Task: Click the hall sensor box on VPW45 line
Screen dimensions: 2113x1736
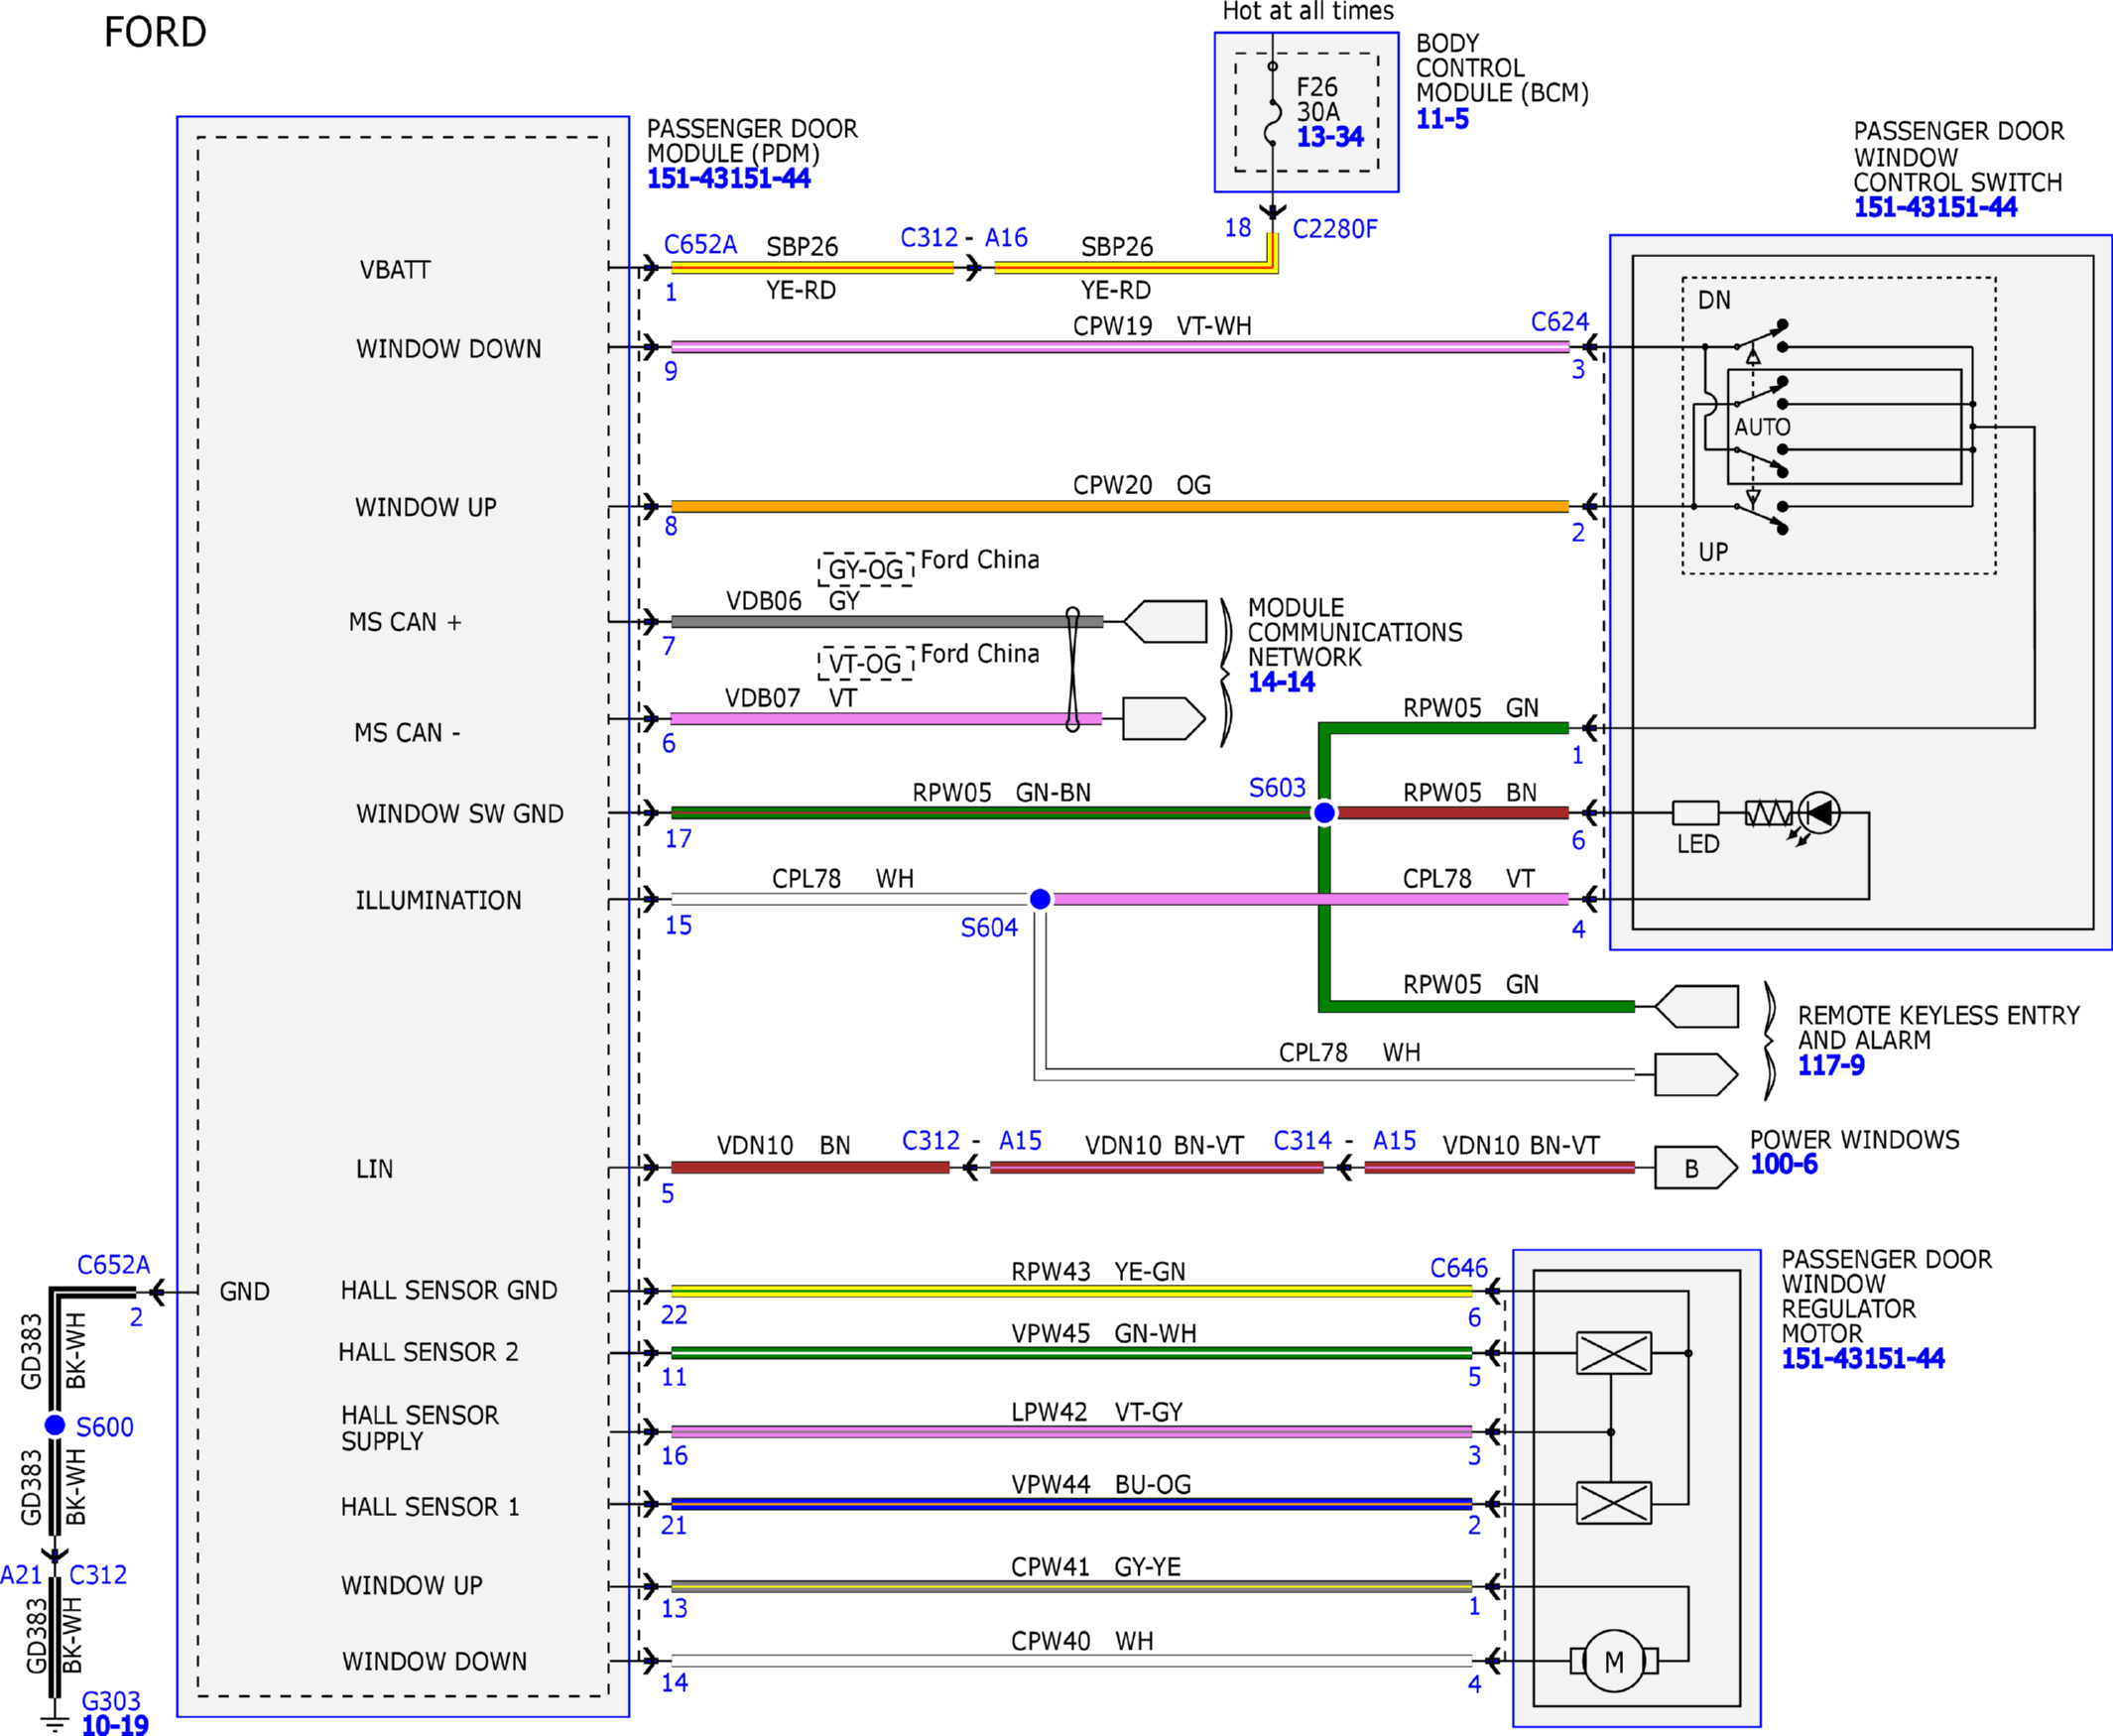Action: pos(1613,1353)
